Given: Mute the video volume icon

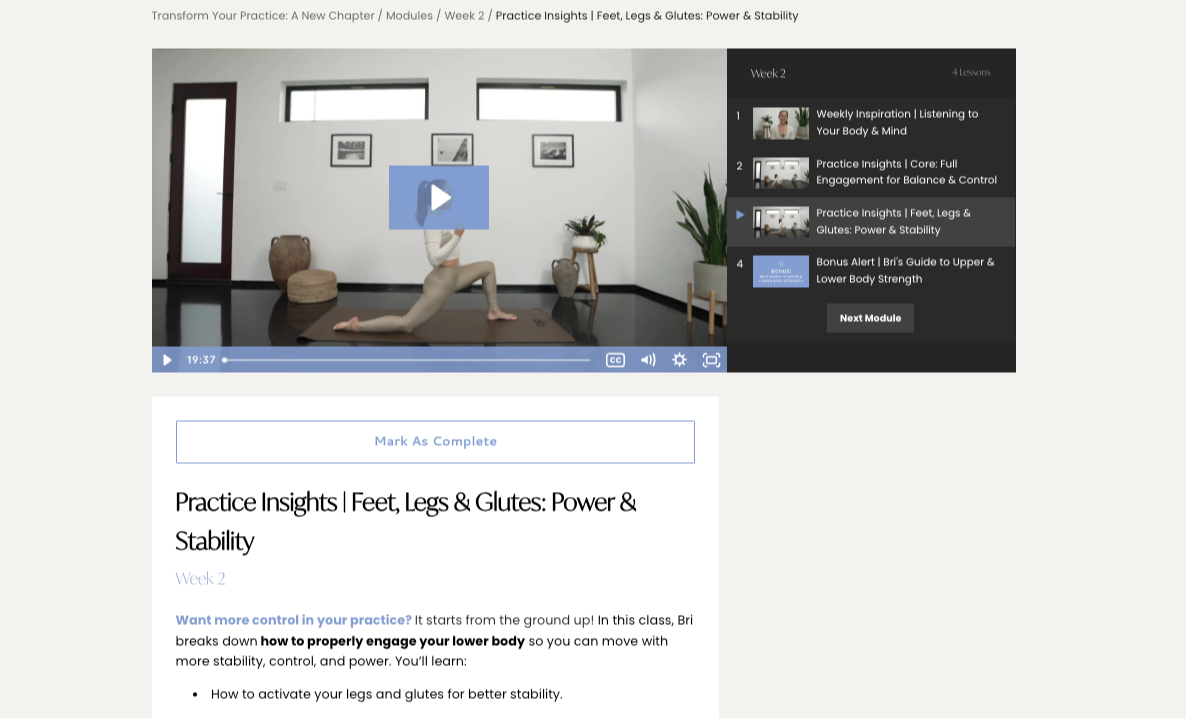Looking at the screenshot, I should pos(647,360).
